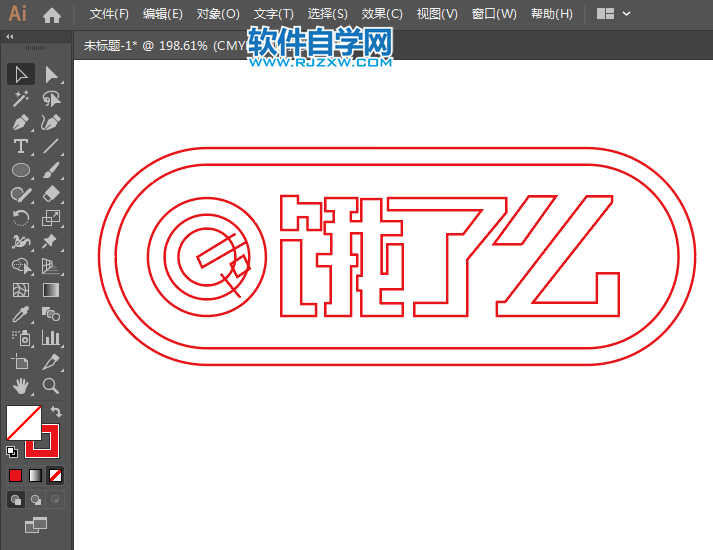
Task: Select the Zoom magnifier tool
Action: pyautogui.click(x=51, y=386)
